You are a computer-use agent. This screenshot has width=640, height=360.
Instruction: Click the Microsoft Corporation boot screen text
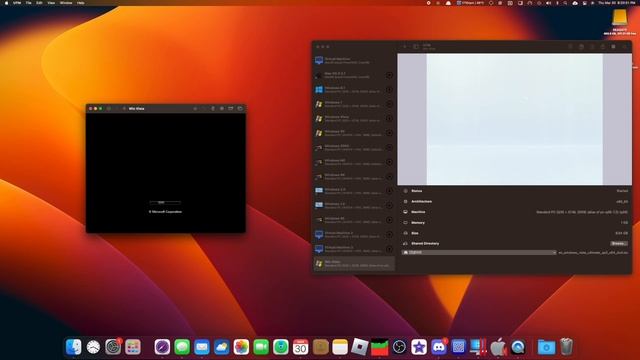tap(165, 212)
